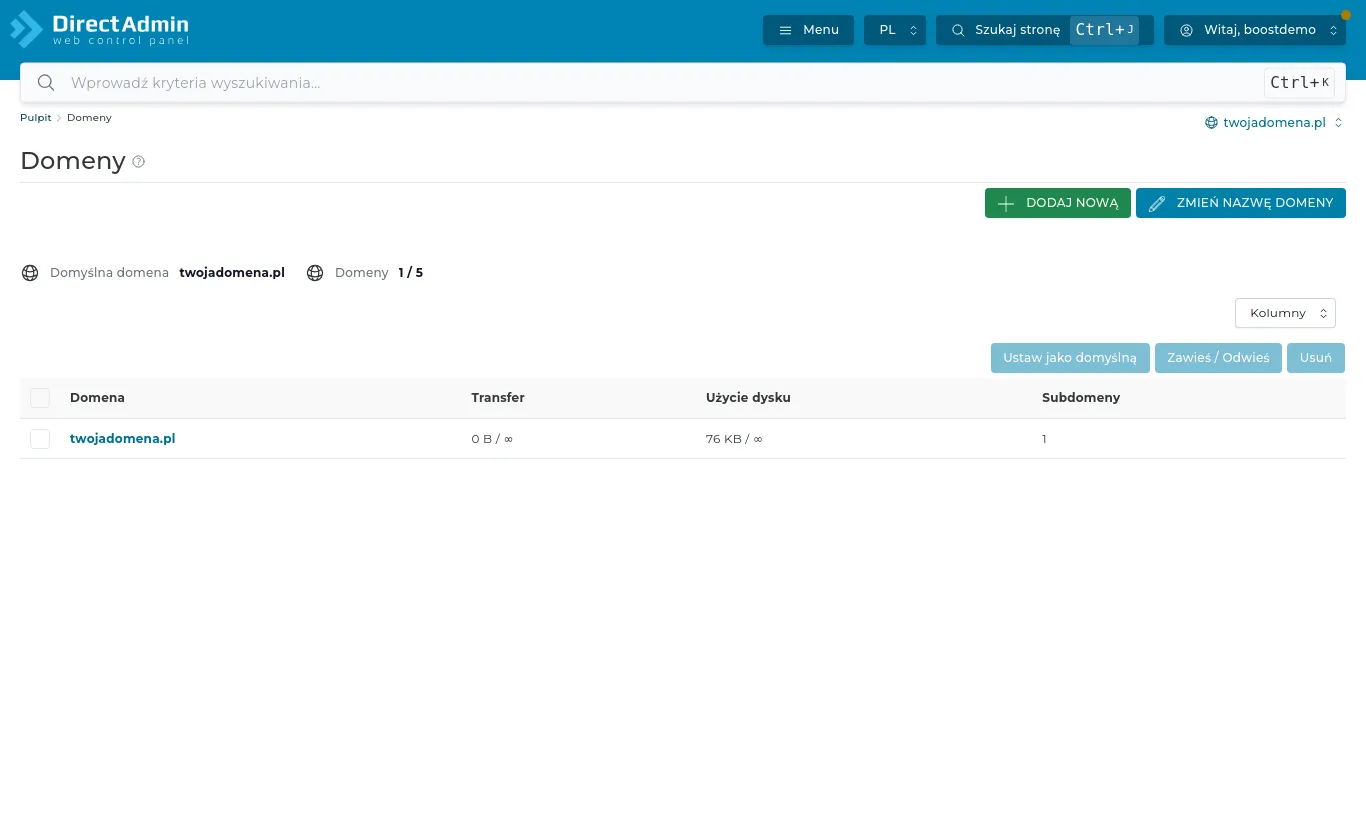Viewport: 1366px width, 820px height.
Task: Click the user avatar icon near Witaj
Action: pyautogui.click(x=1186, y=30)
